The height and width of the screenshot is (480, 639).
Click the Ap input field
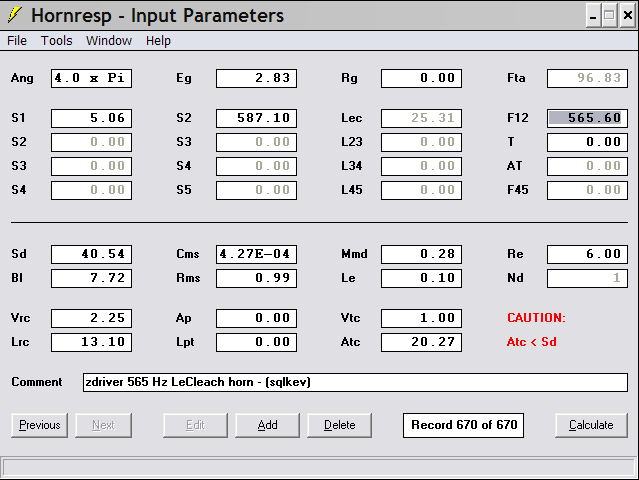(x=256, y=318)
